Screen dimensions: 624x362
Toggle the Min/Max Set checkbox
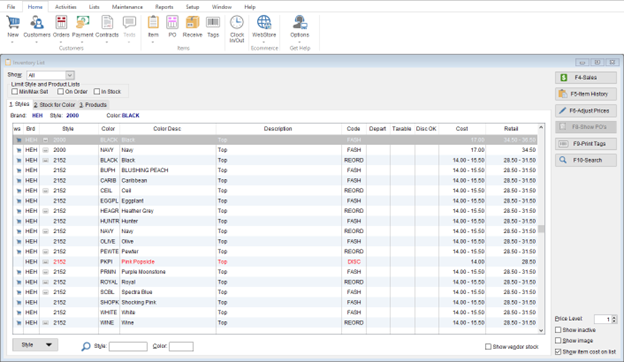tap(15, 91)
